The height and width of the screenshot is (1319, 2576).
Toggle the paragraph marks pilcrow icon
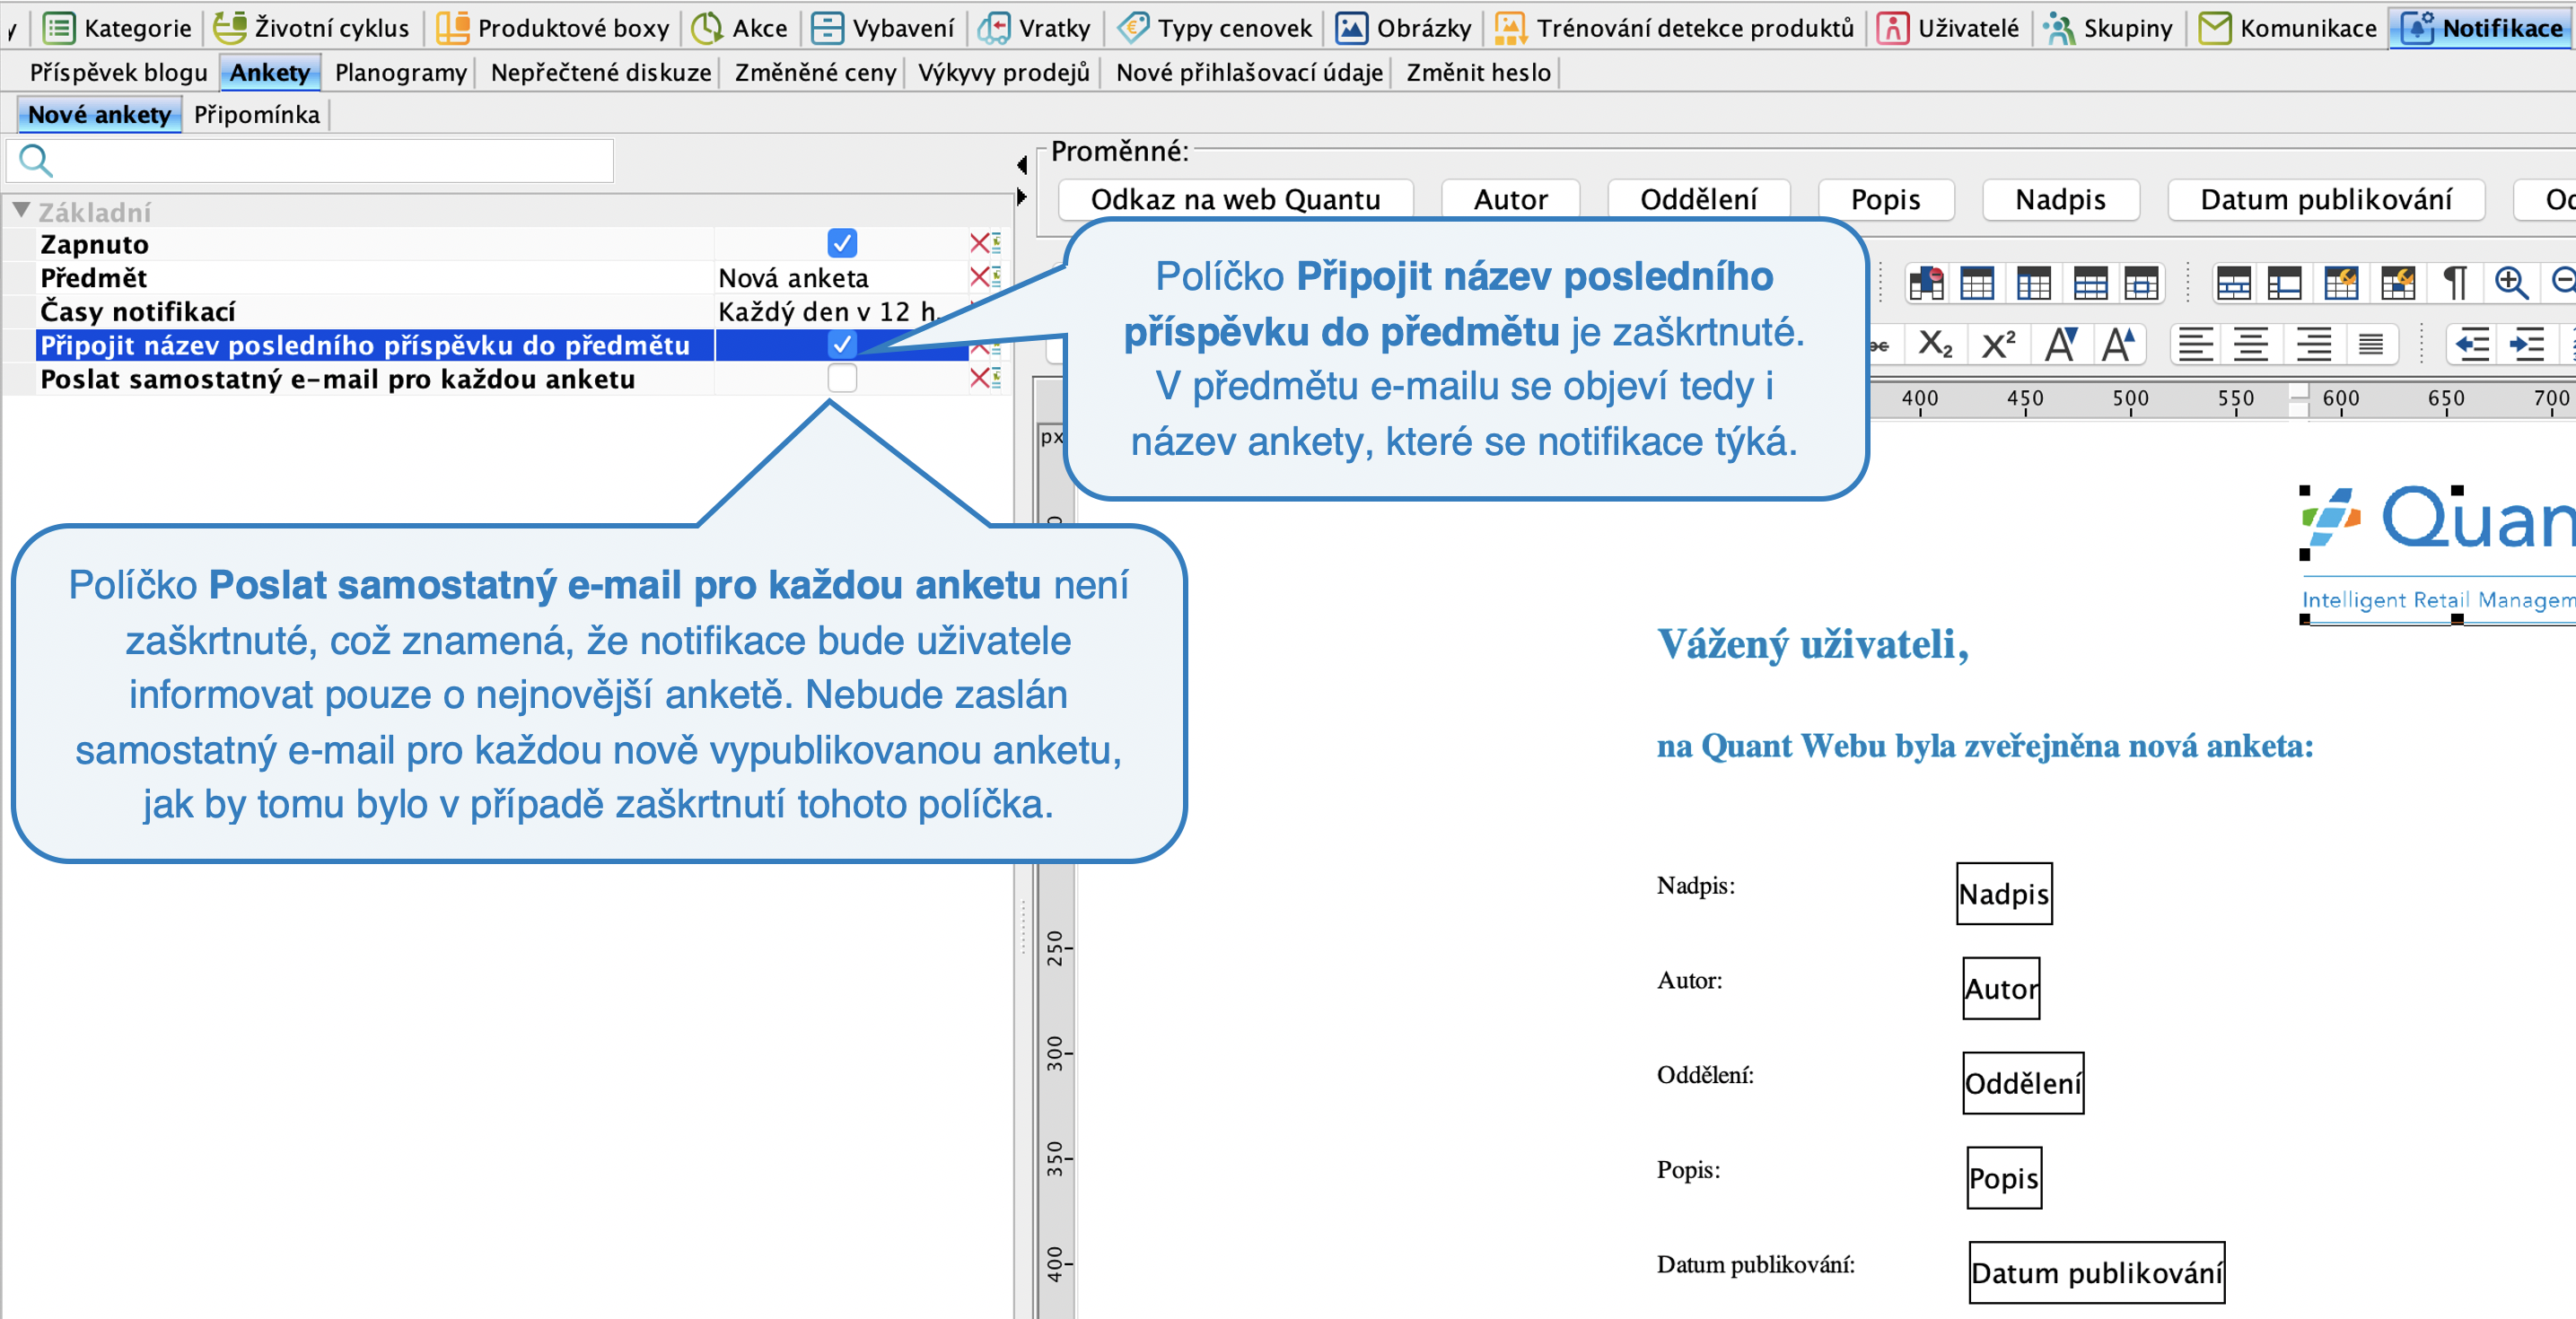pos(2454,284)
